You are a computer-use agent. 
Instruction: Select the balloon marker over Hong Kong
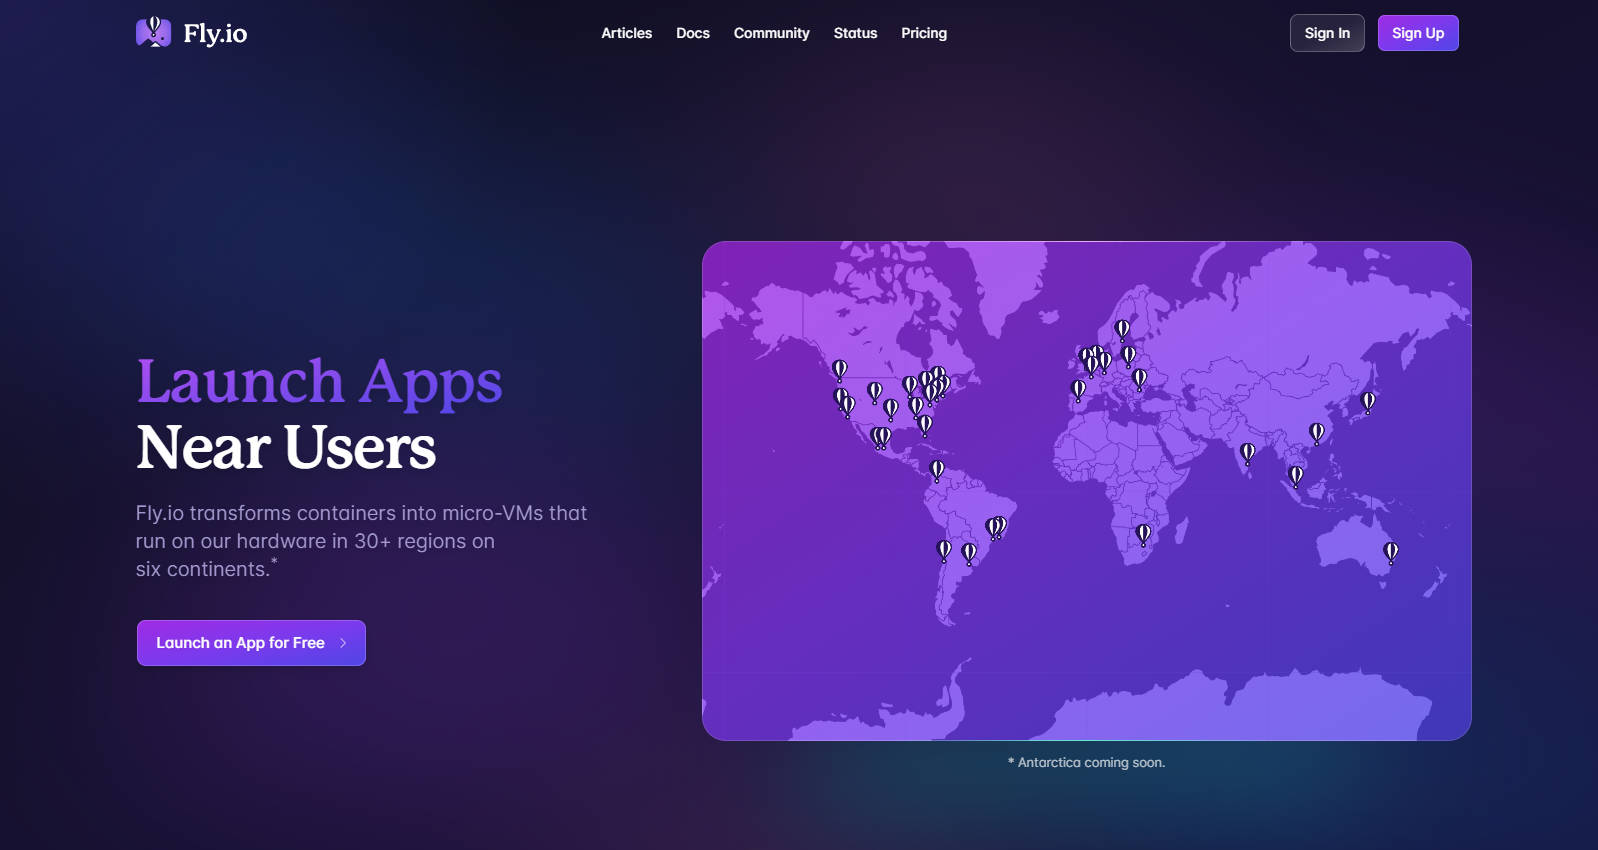pyautogui.click(x=1317, y=432)
